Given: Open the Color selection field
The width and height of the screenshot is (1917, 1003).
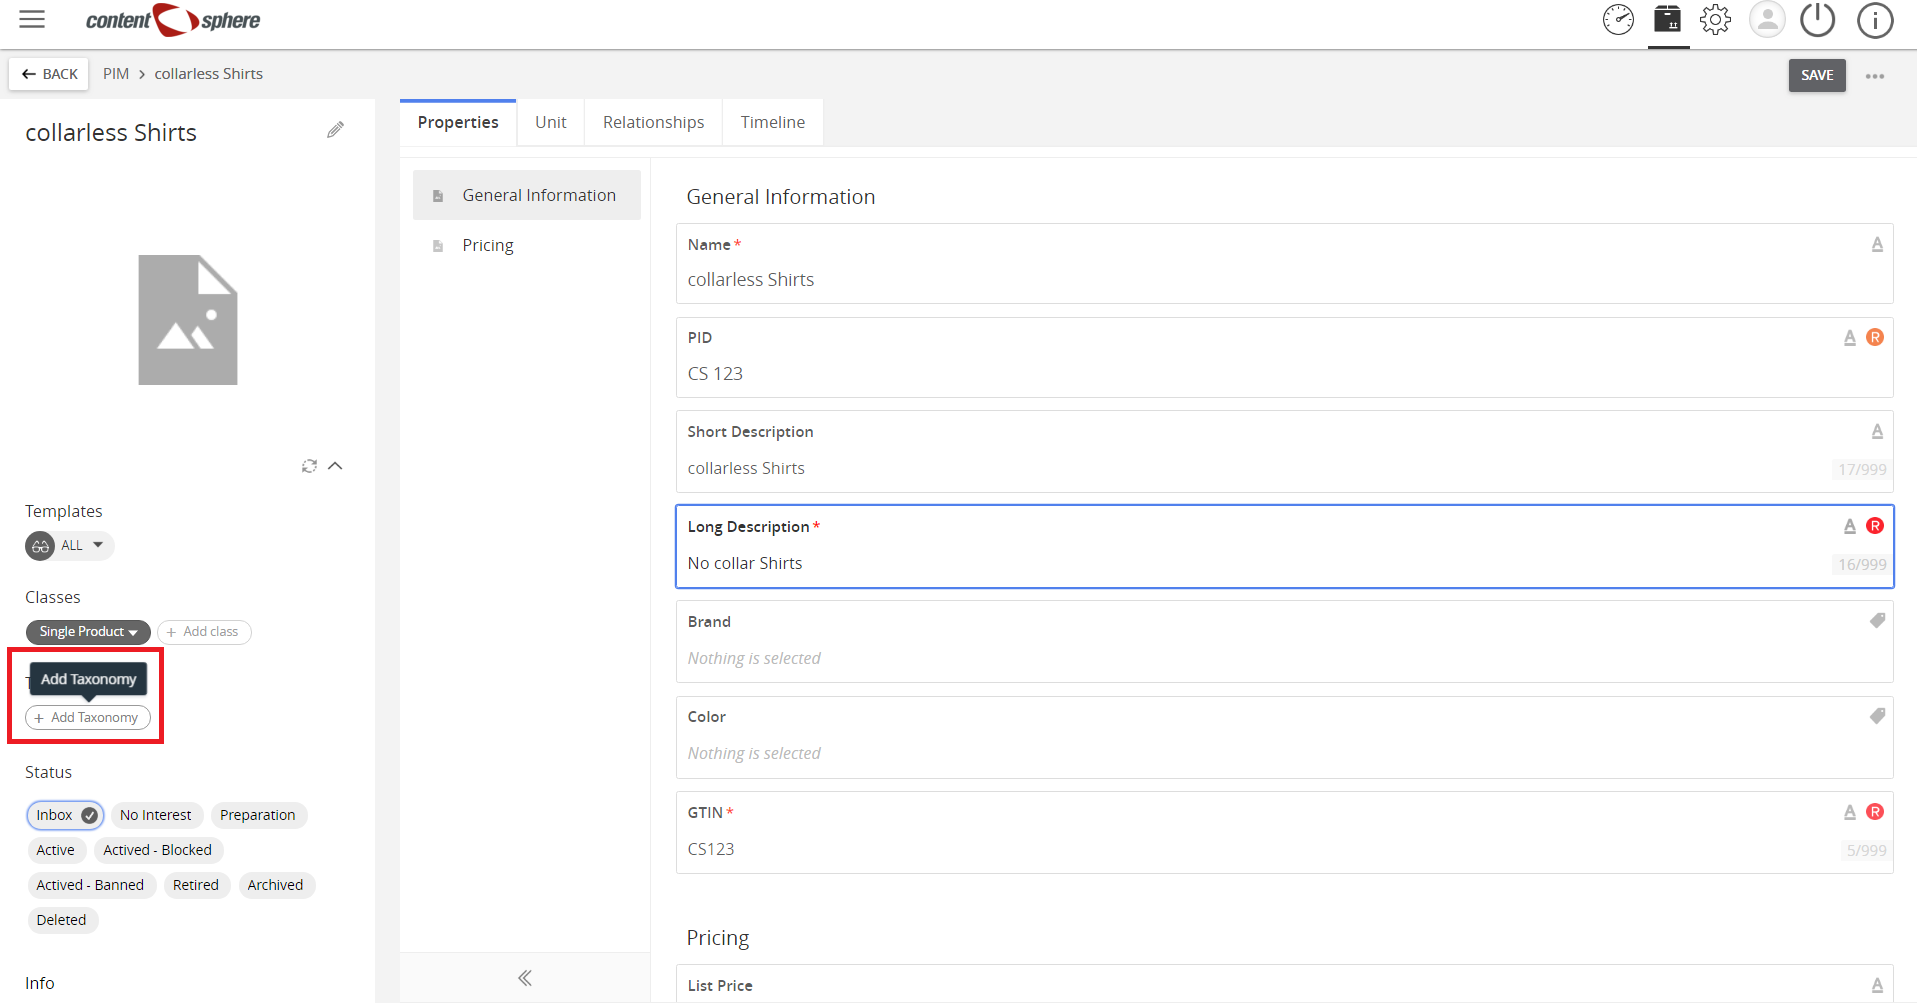Looking at the screenshot, I should (1284, 737).
